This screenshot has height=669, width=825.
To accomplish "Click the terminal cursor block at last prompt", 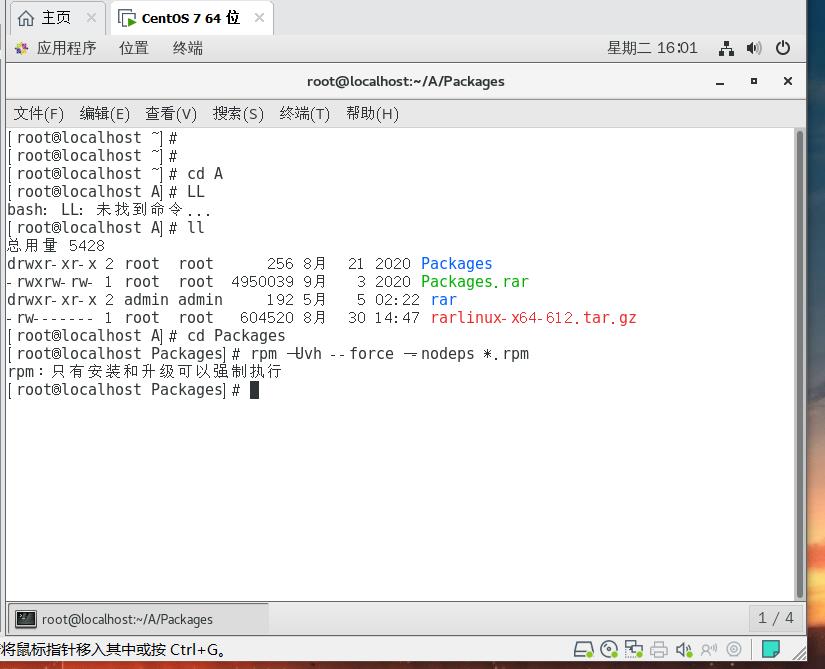I will click(254, 390).
